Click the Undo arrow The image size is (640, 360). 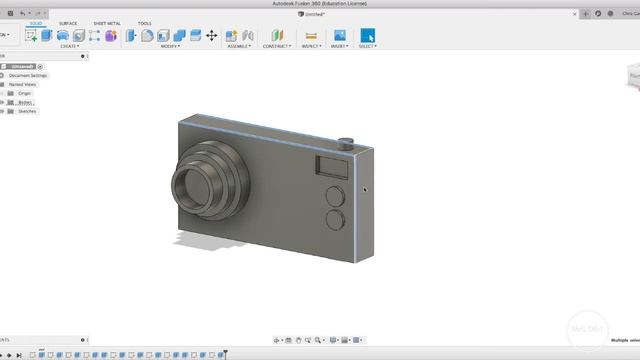coord(22,13)
